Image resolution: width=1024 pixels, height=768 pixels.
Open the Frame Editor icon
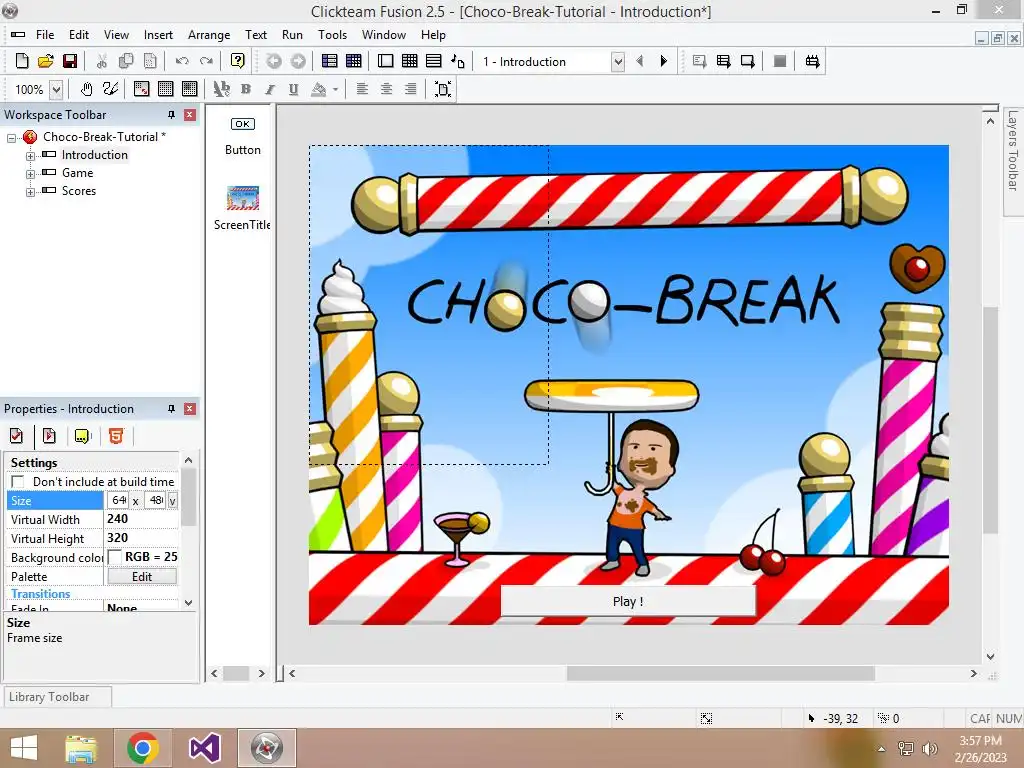[x=385, y=61]
